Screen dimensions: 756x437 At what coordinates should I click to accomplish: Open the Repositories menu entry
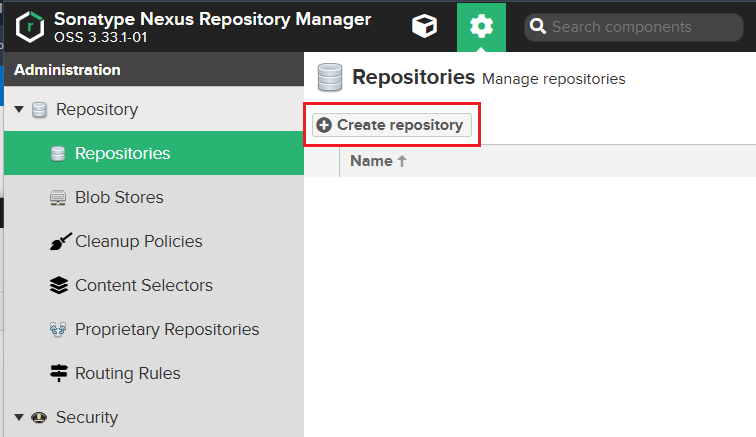(154, 153)
